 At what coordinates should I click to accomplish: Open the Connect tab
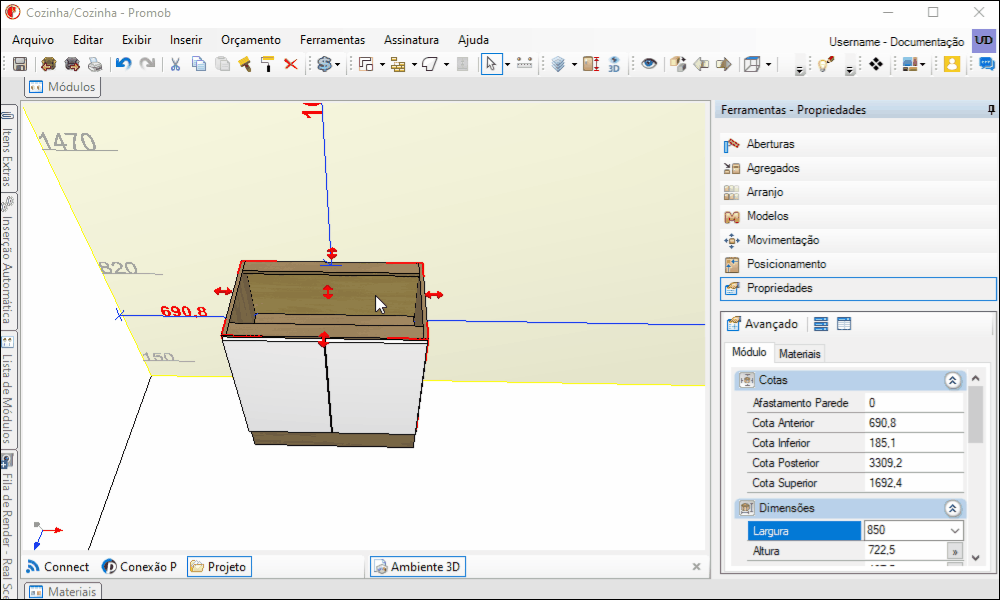(57, 567)
